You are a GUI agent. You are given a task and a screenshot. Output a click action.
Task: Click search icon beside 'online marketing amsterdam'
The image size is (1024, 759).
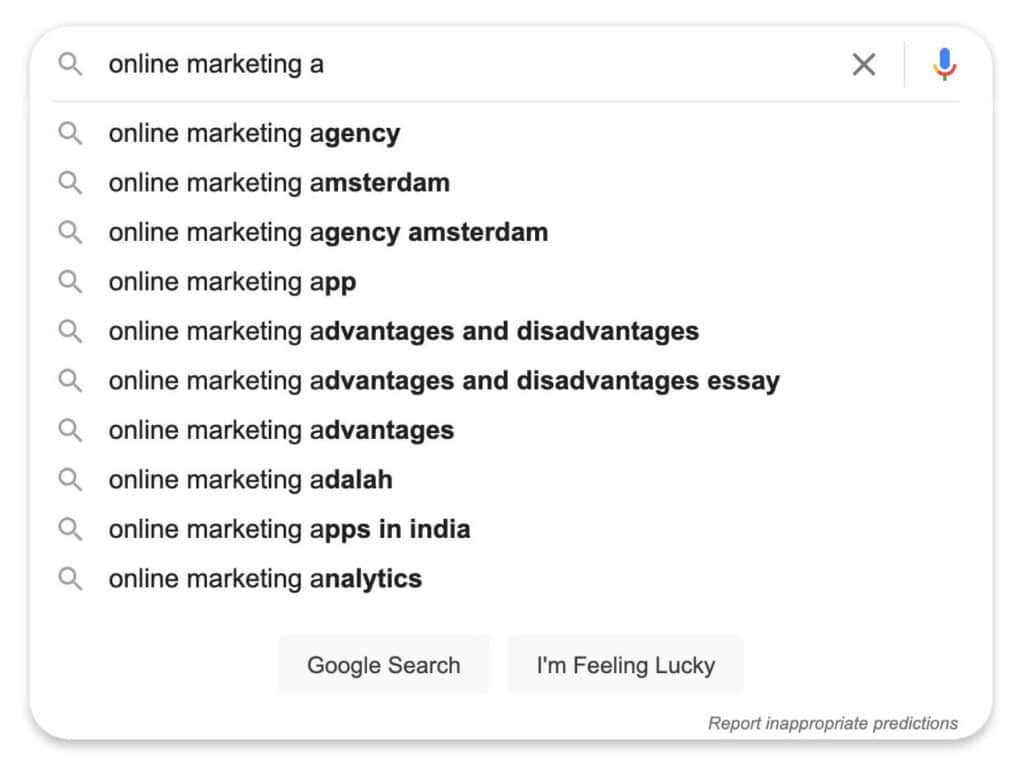tap(70, 183)
